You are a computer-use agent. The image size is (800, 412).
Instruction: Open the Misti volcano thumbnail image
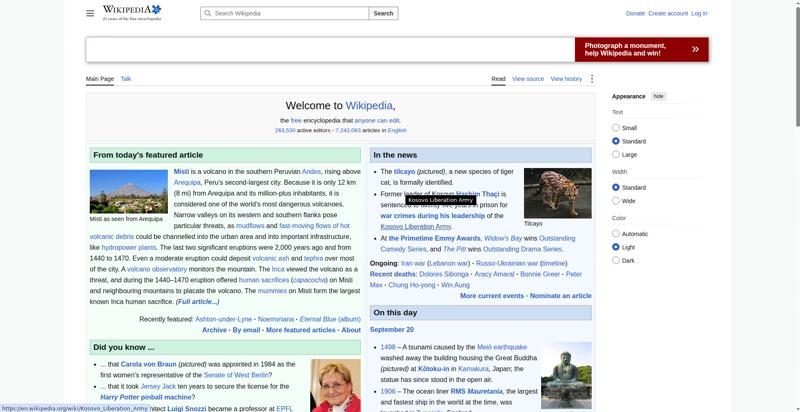pos(129,192)
